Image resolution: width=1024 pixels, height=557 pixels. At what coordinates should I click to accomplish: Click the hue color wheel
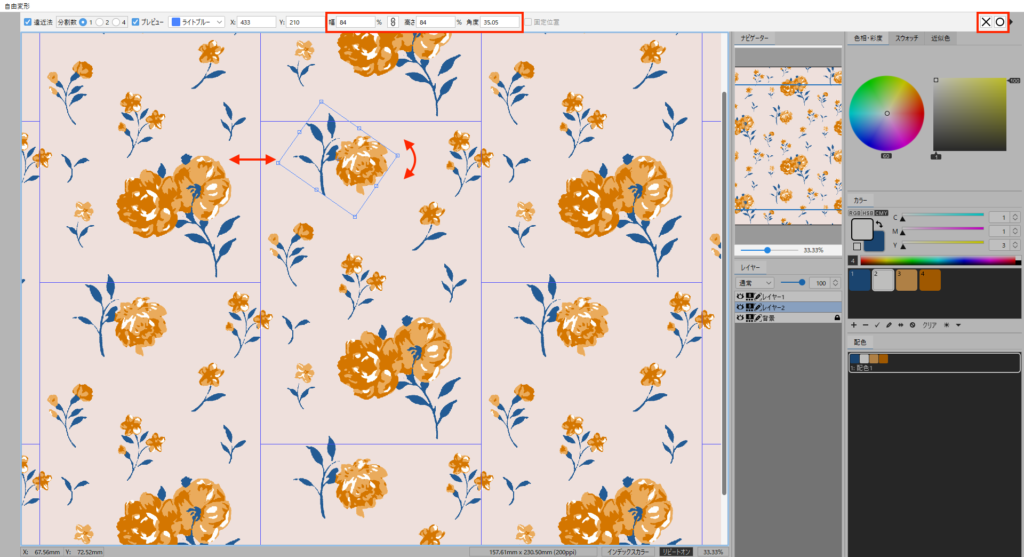pyautogui.click(x=886, y=114)
